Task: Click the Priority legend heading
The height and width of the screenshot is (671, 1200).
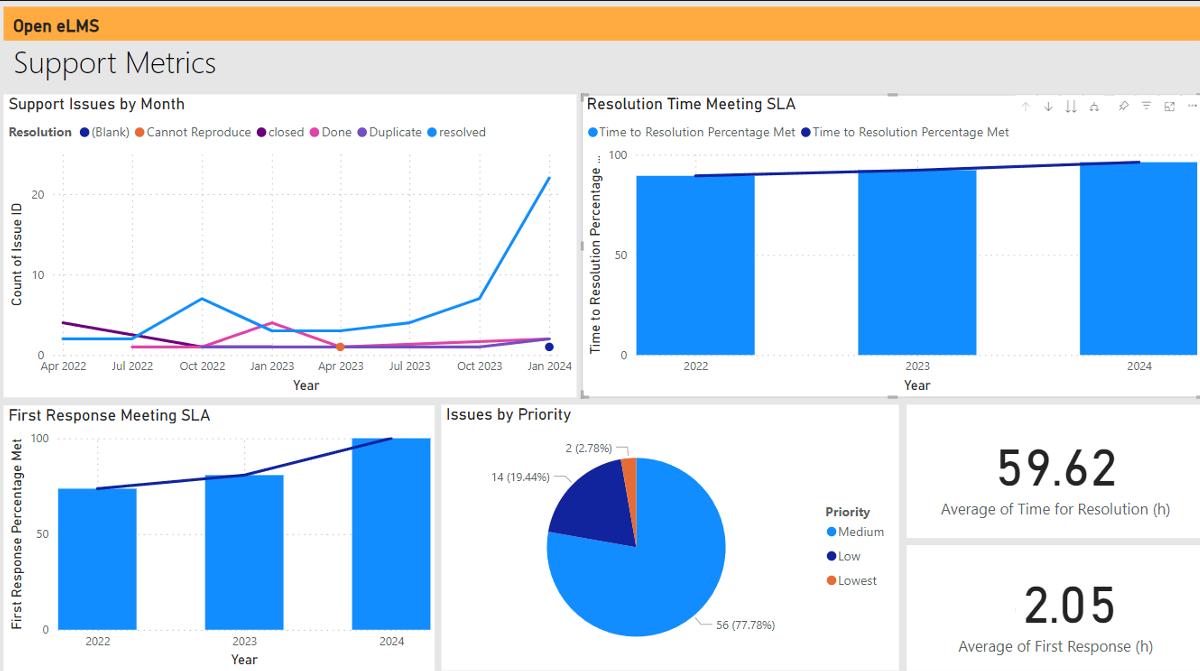Action: click(x=848, y=512)
